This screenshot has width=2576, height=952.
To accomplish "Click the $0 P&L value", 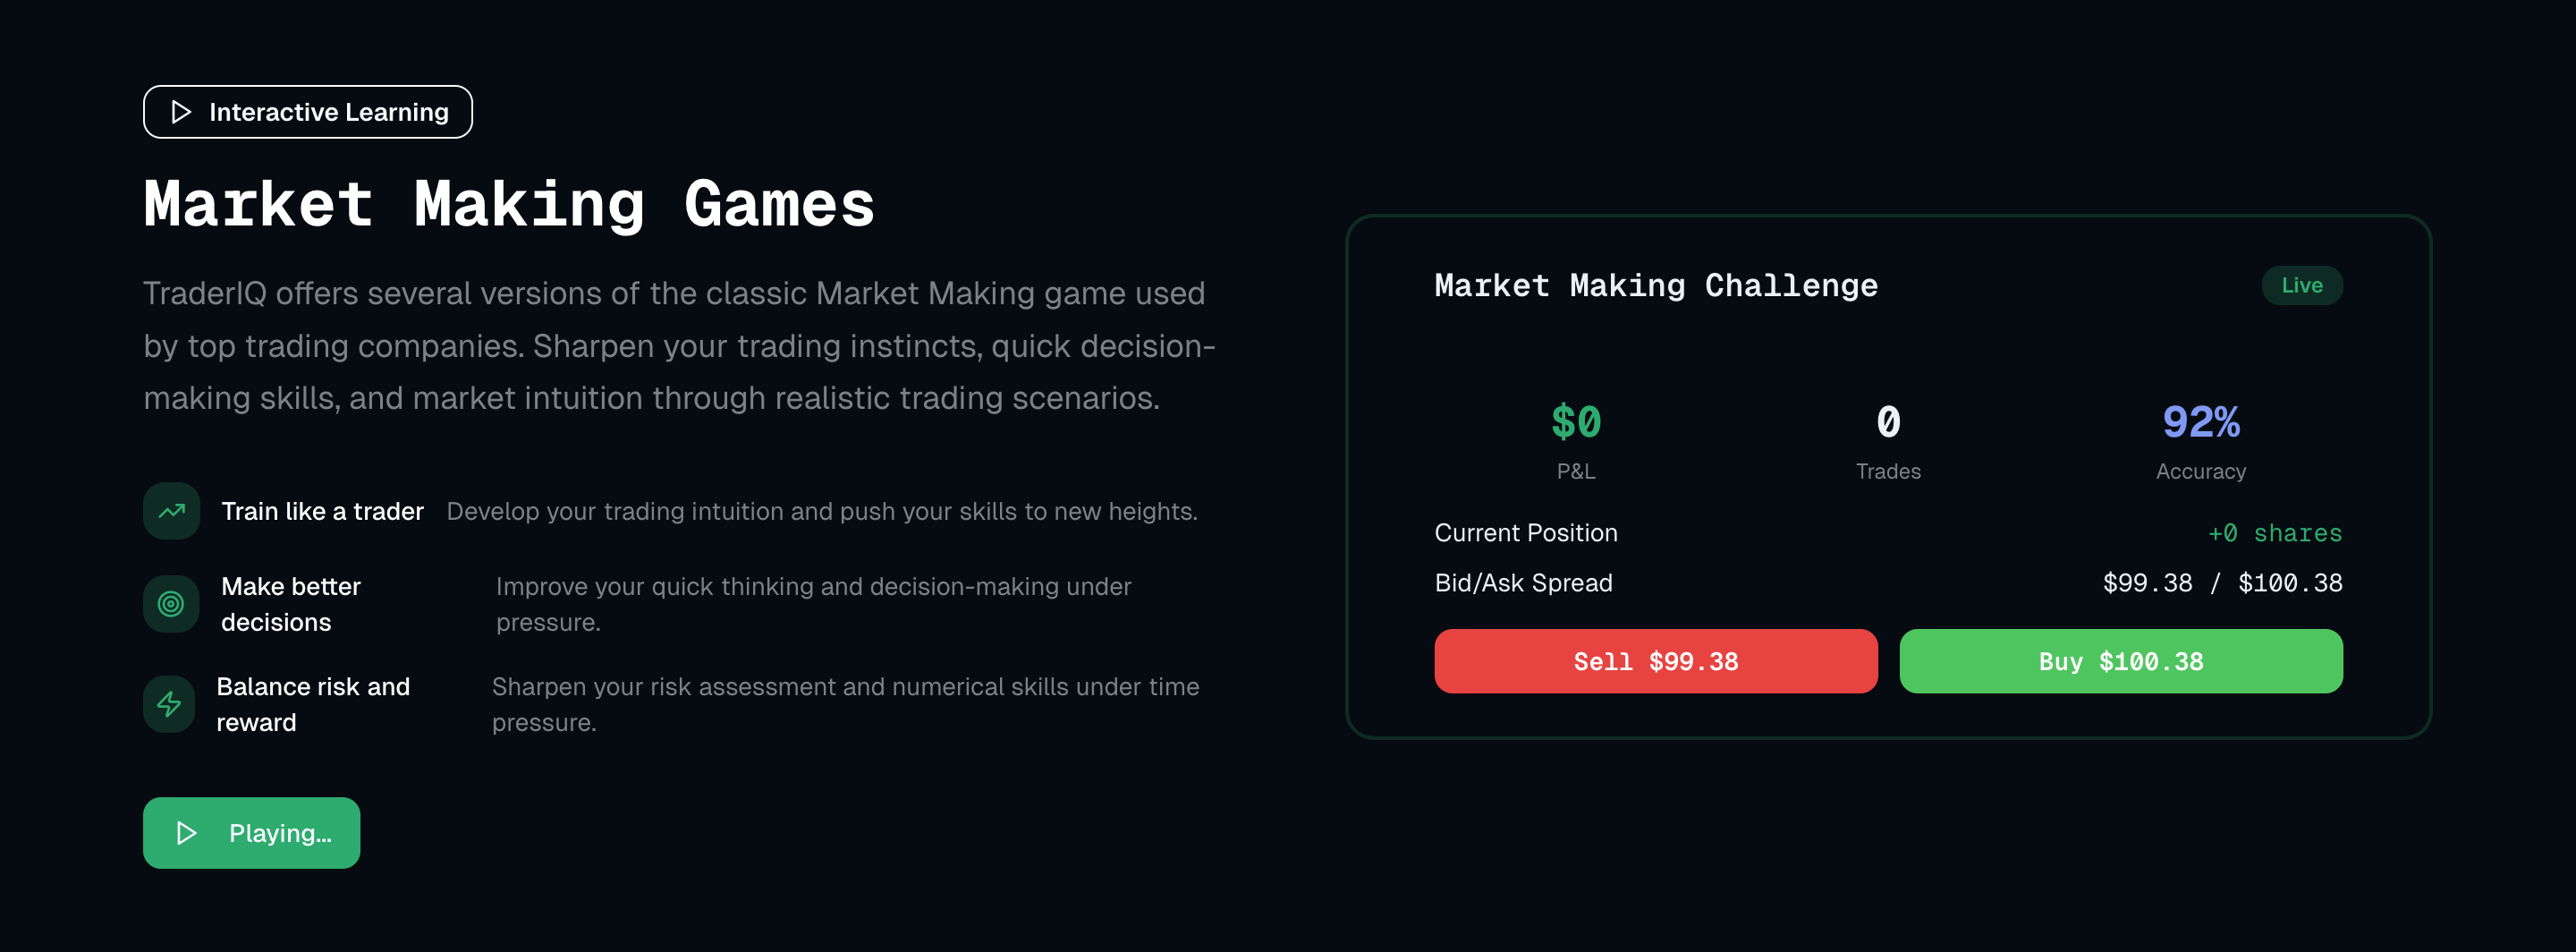I will pos(1575,422).
